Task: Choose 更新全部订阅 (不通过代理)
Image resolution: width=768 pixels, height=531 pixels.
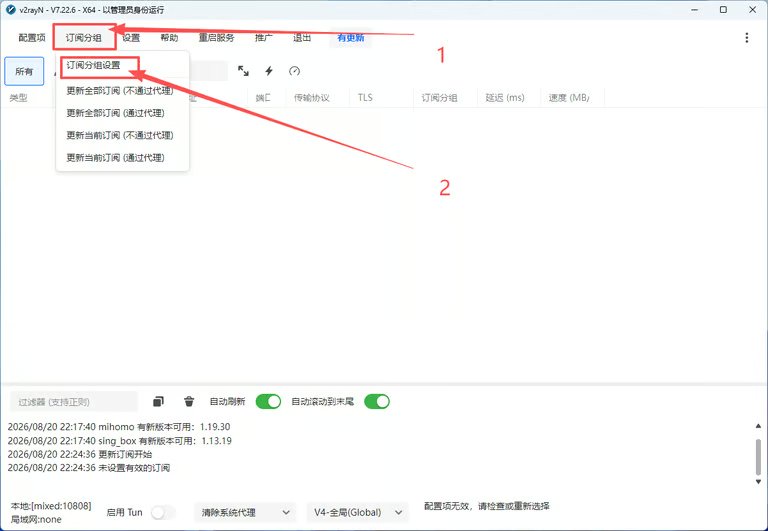Action: 122,91
